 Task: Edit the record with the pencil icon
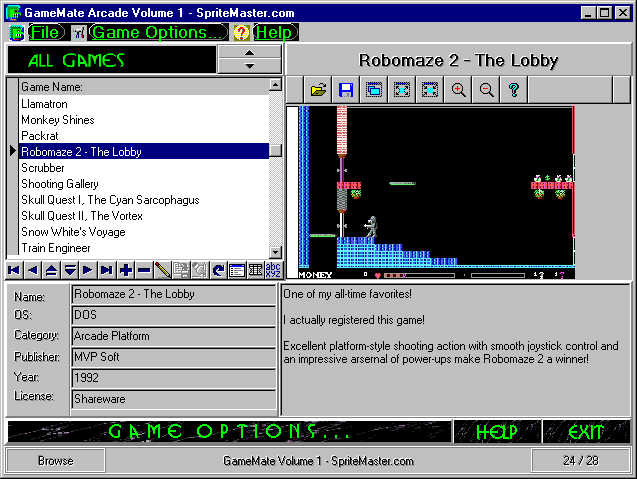162,270
